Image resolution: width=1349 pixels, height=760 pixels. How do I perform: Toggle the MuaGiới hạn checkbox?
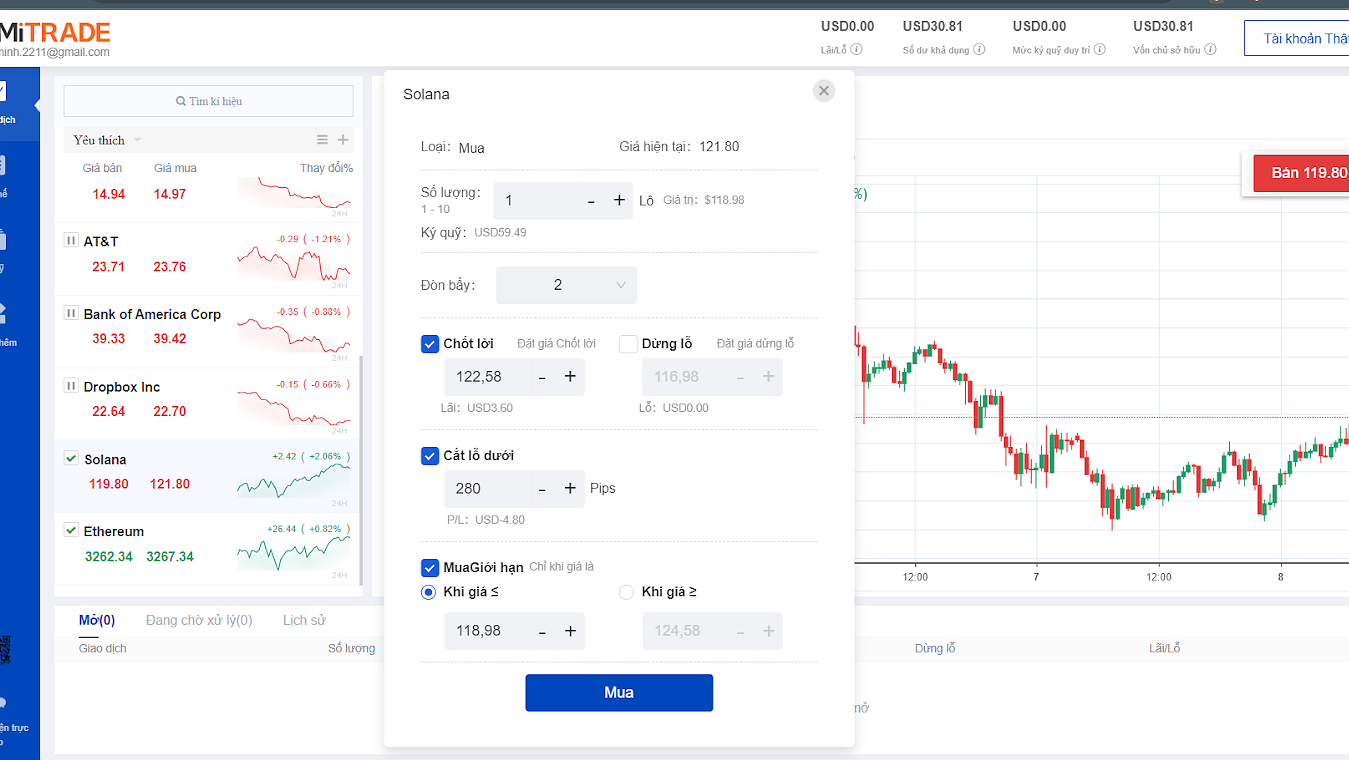430,567
